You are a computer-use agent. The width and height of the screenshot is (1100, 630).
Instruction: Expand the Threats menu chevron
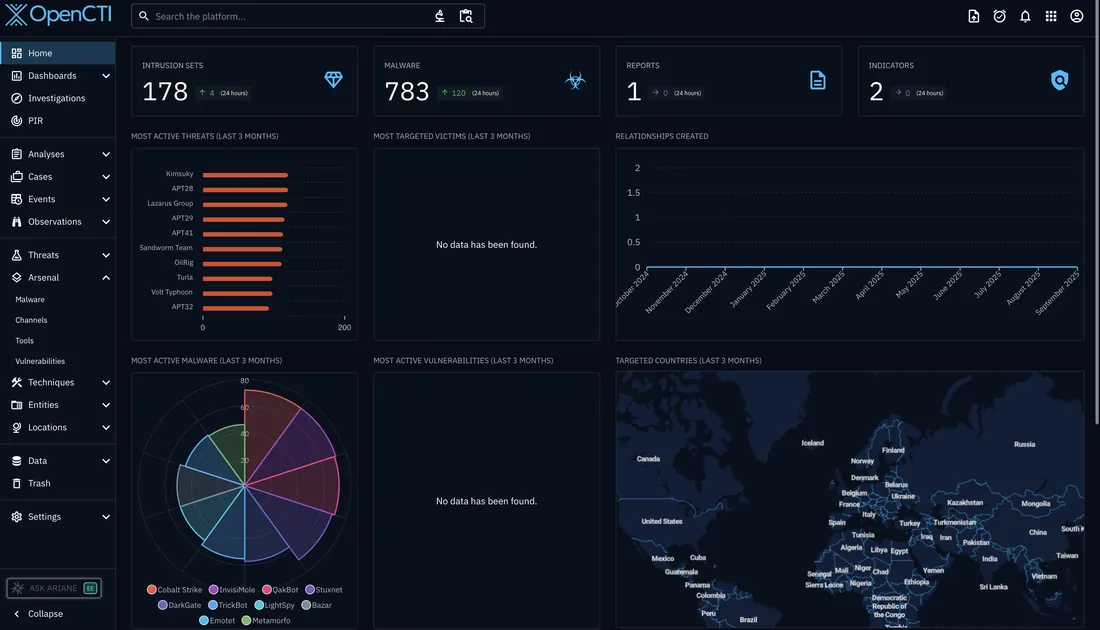[x=106, y=255]
